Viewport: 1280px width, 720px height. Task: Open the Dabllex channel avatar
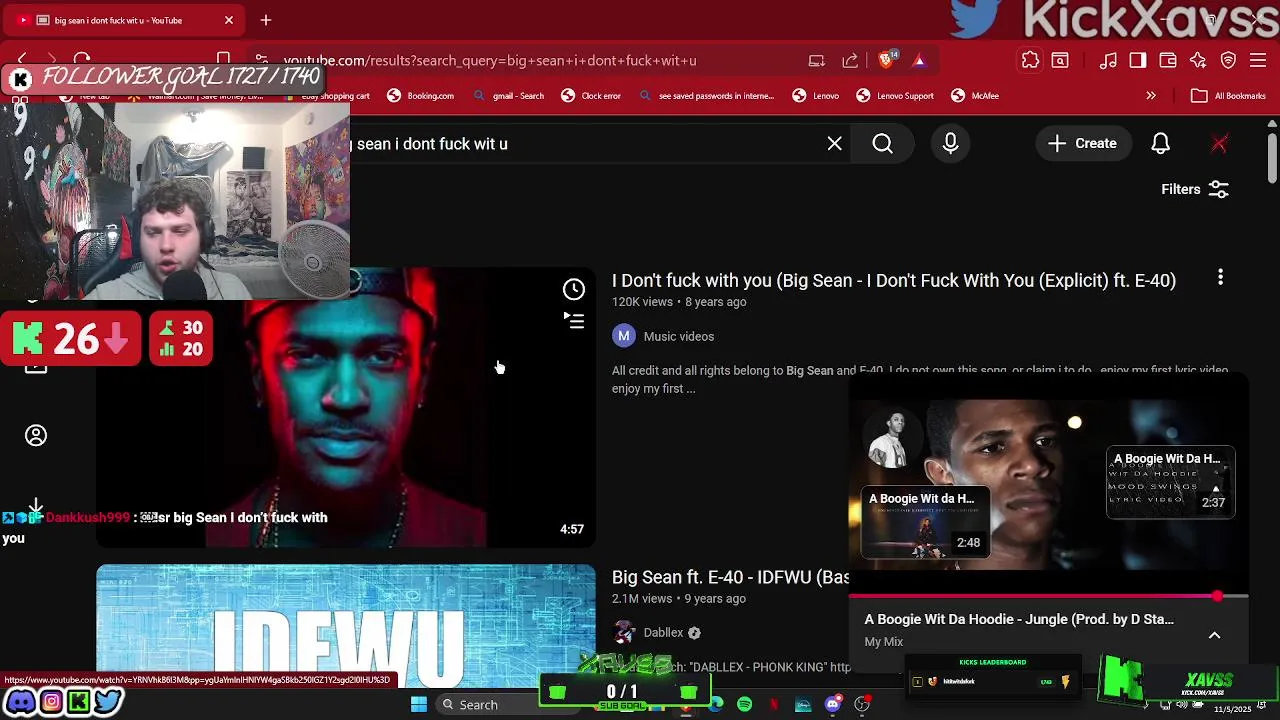point(624,632)
